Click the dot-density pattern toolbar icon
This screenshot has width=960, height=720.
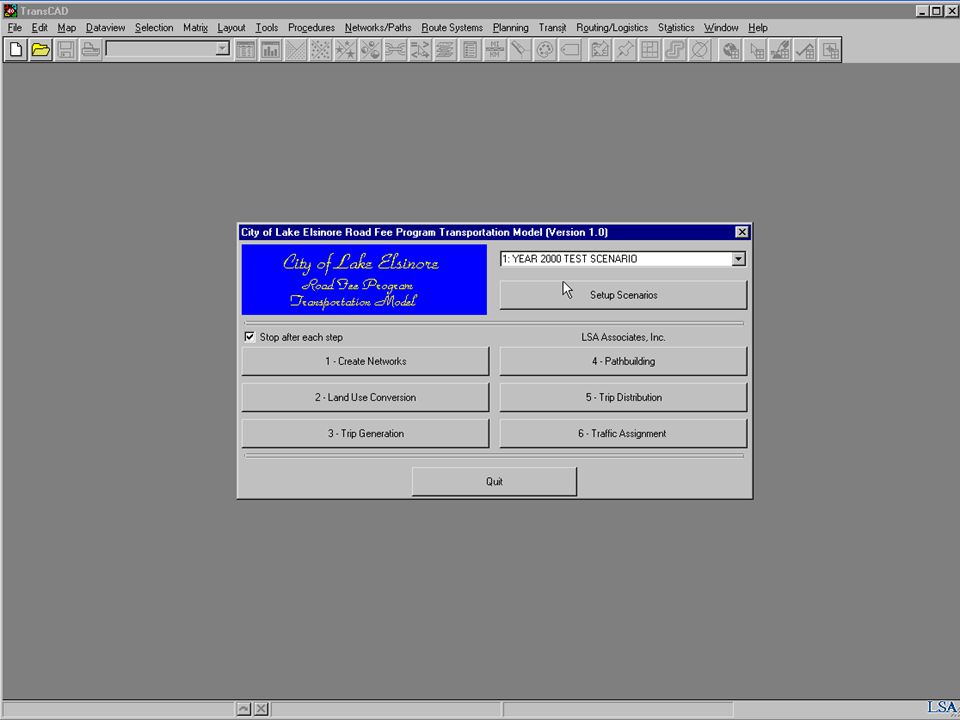[x=320, y=50]
